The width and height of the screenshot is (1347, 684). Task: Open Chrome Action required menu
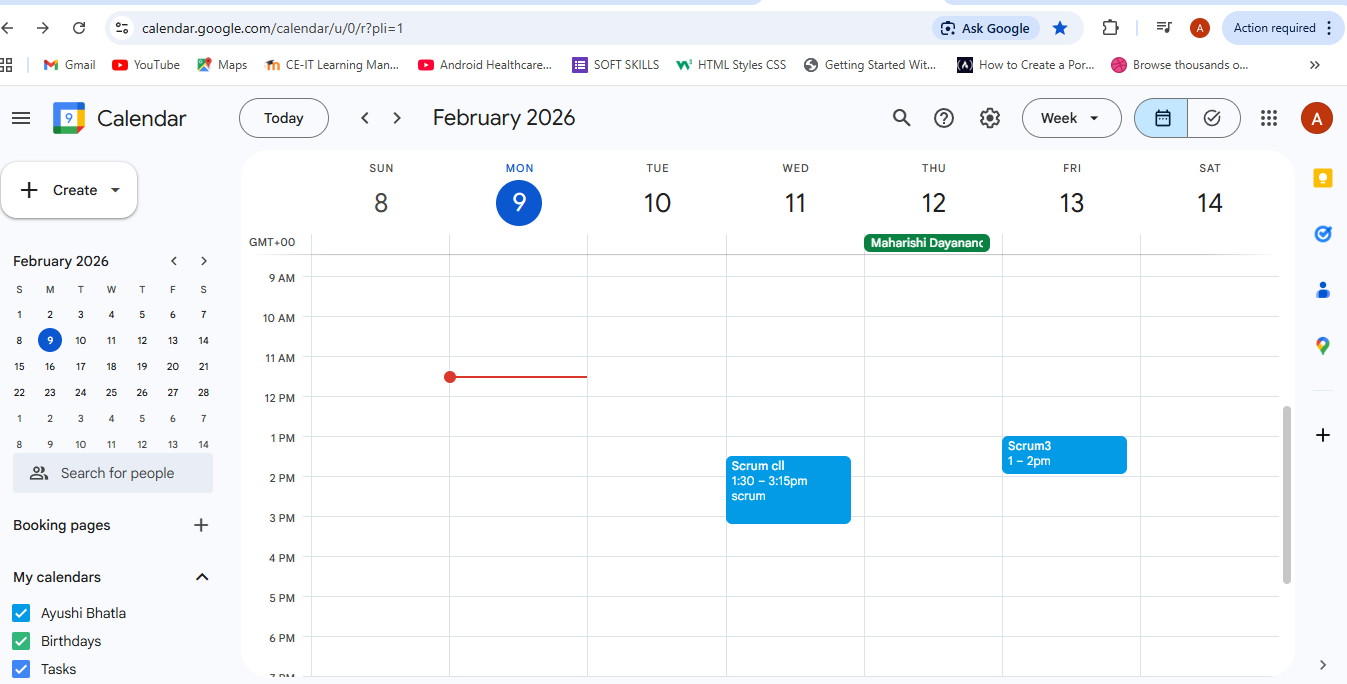(1283, 28)
